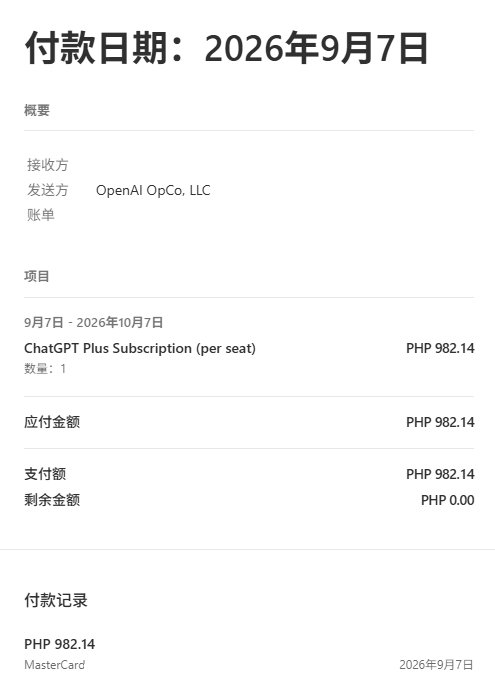Click the MasterCard payment method text
Image resolution: width=495 pixels, height=689 pixels.
tap(54, 665)
